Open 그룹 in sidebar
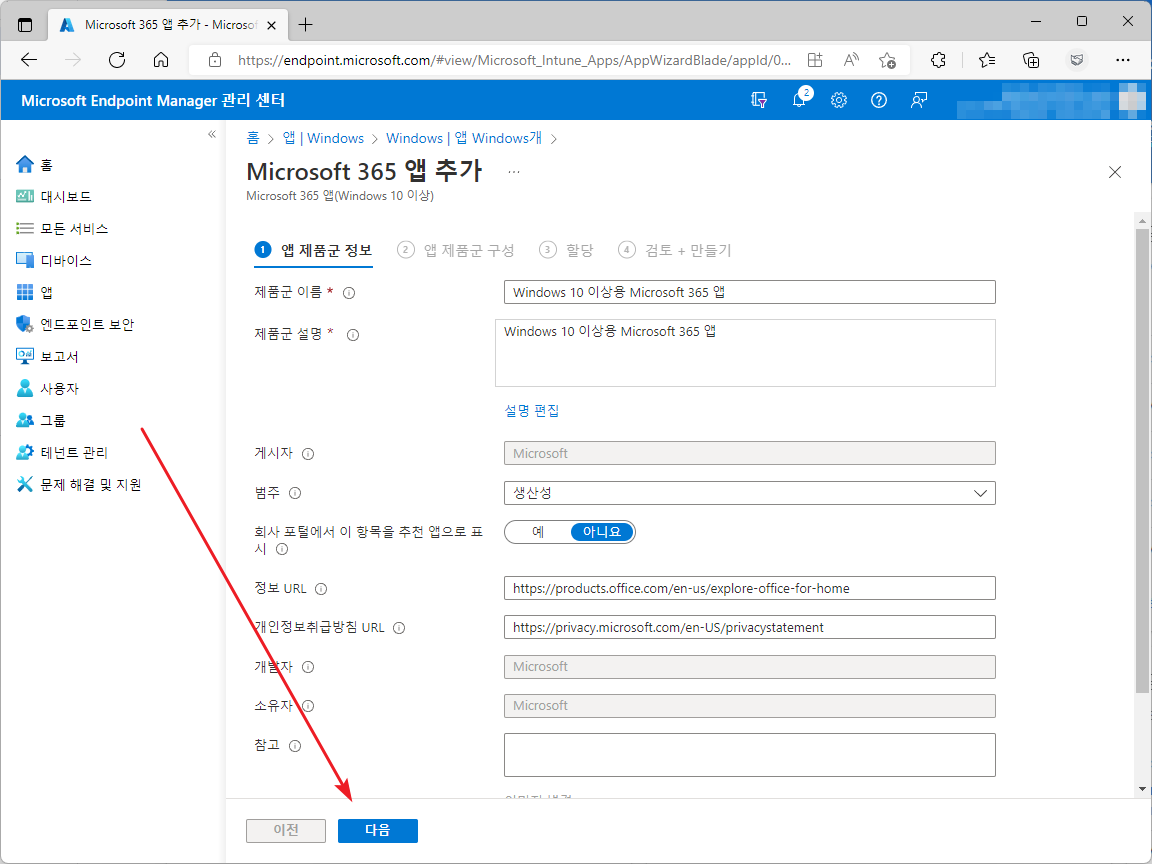Screen dimensions: 1152x864 point(40,420)
